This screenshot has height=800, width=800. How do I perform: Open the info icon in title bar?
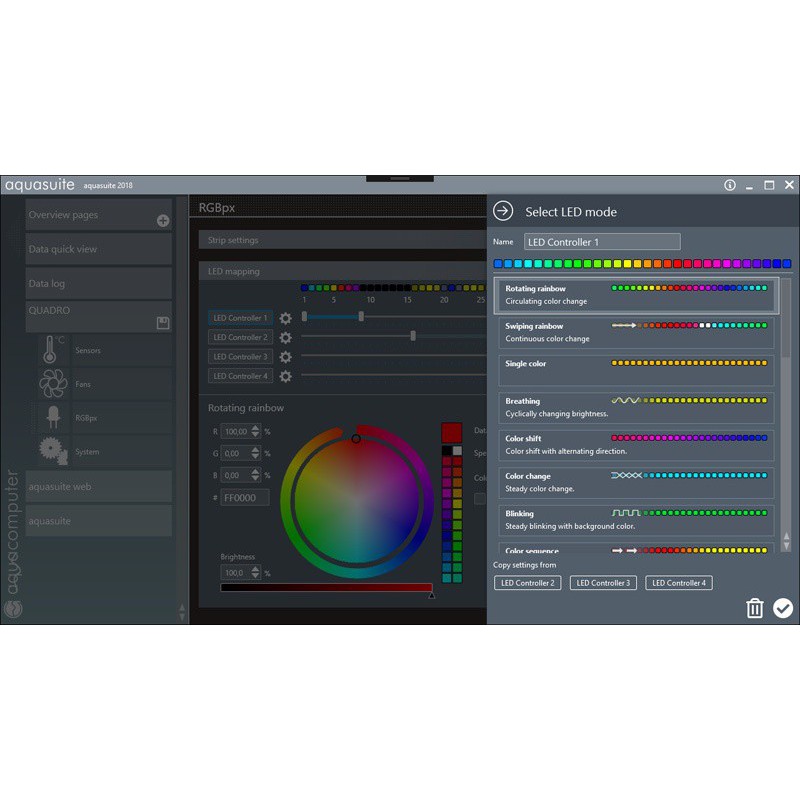coord(730,185)
